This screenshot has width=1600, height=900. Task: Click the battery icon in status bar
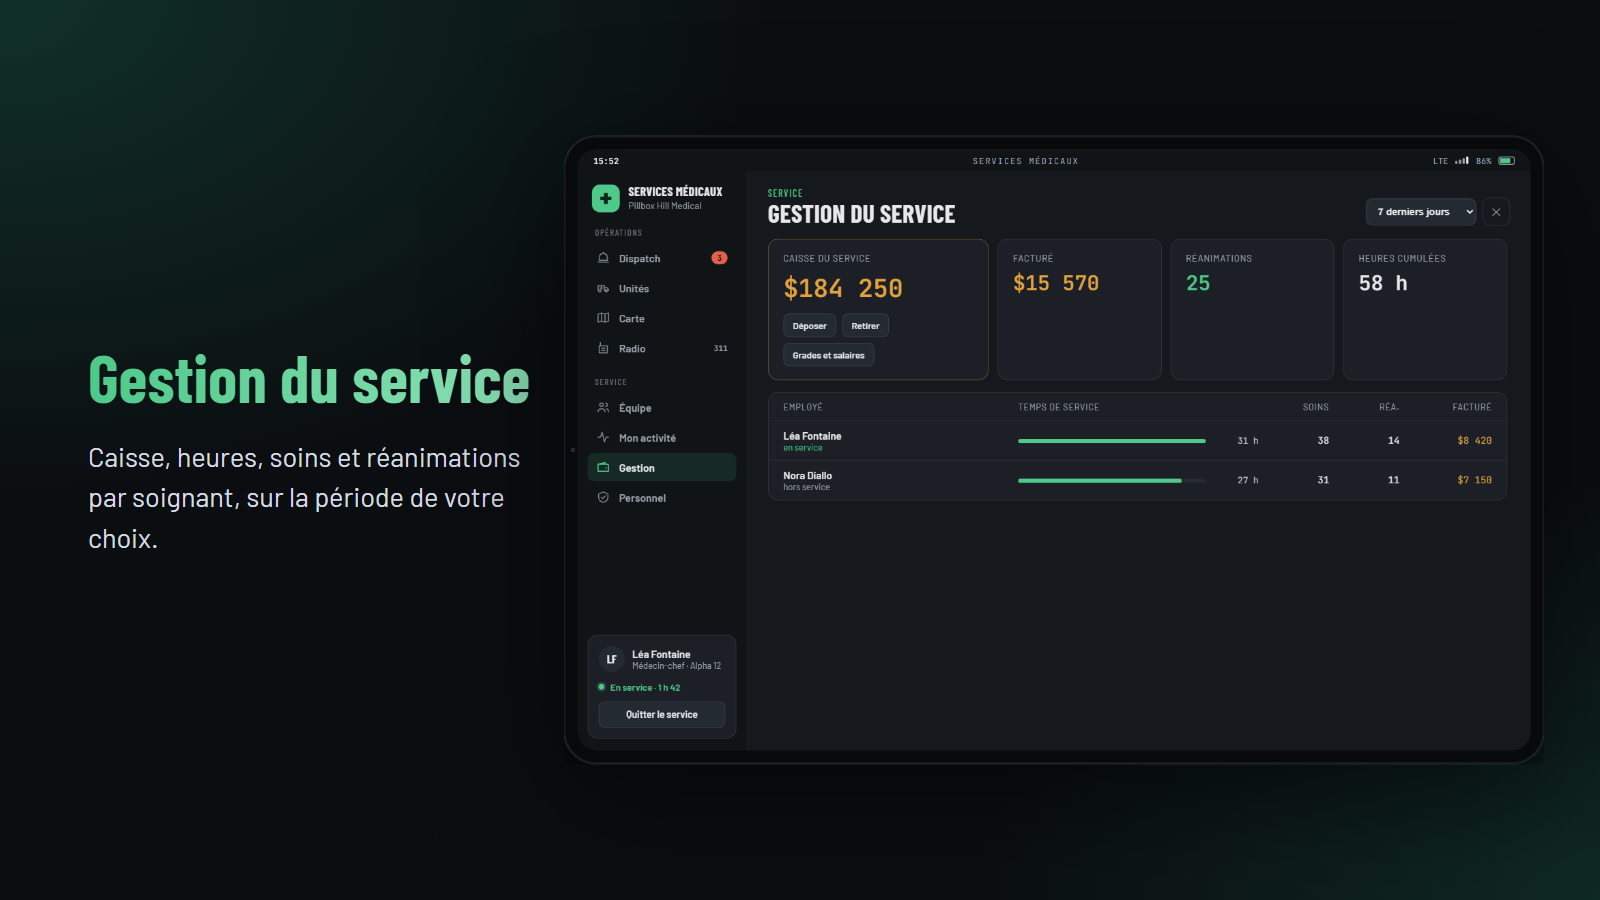pyautogui.click(x=1506, y=161)
